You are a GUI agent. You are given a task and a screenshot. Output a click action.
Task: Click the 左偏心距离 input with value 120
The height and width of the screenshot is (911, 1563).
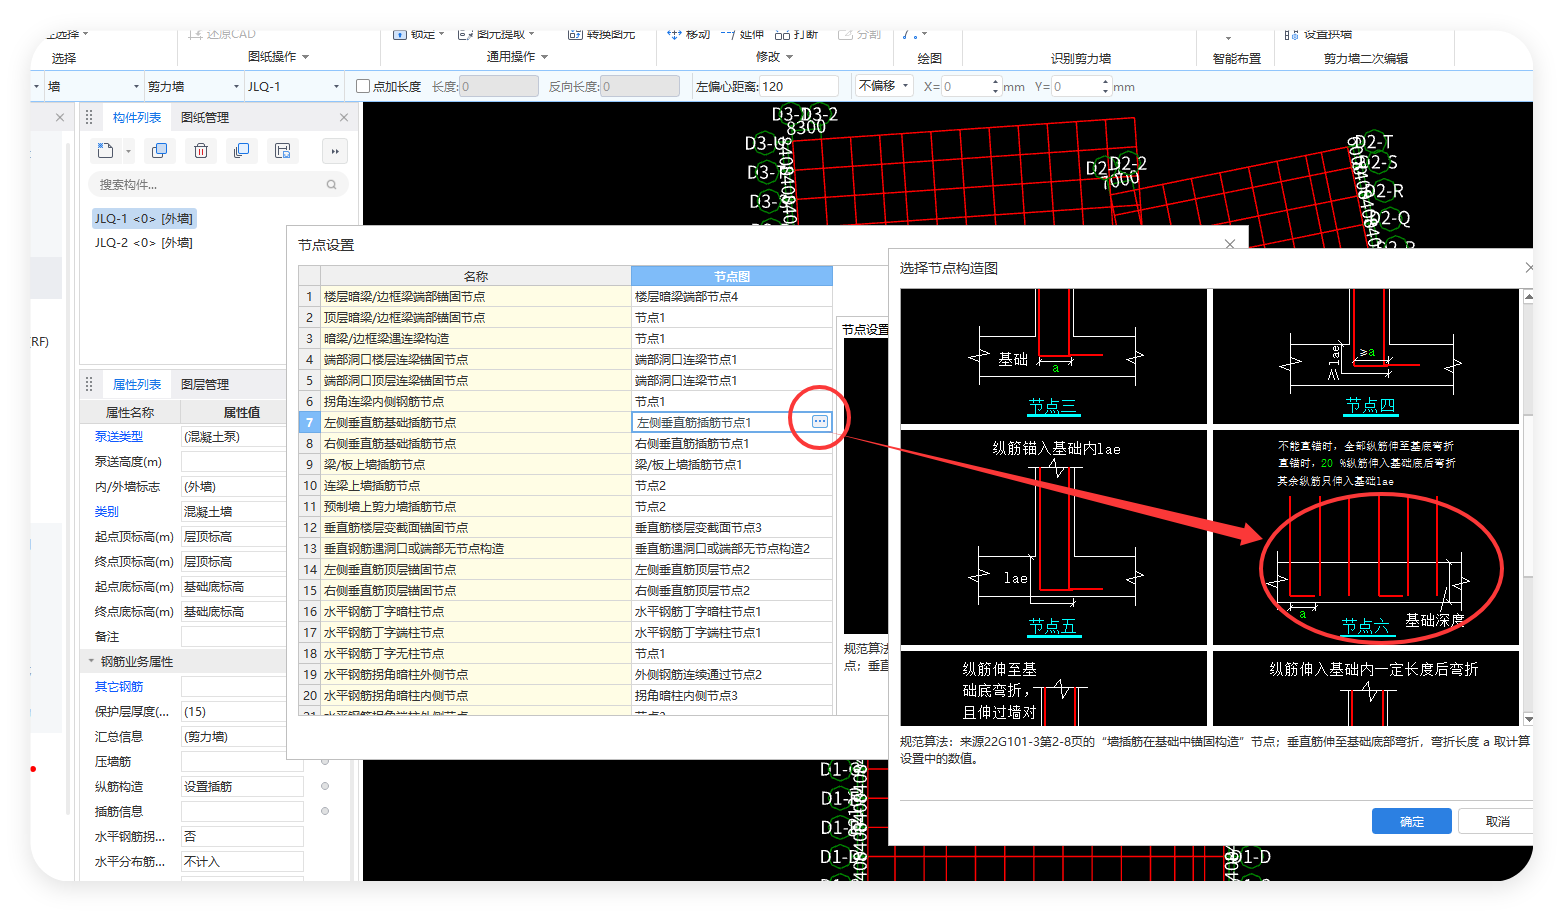coord(798,86)
